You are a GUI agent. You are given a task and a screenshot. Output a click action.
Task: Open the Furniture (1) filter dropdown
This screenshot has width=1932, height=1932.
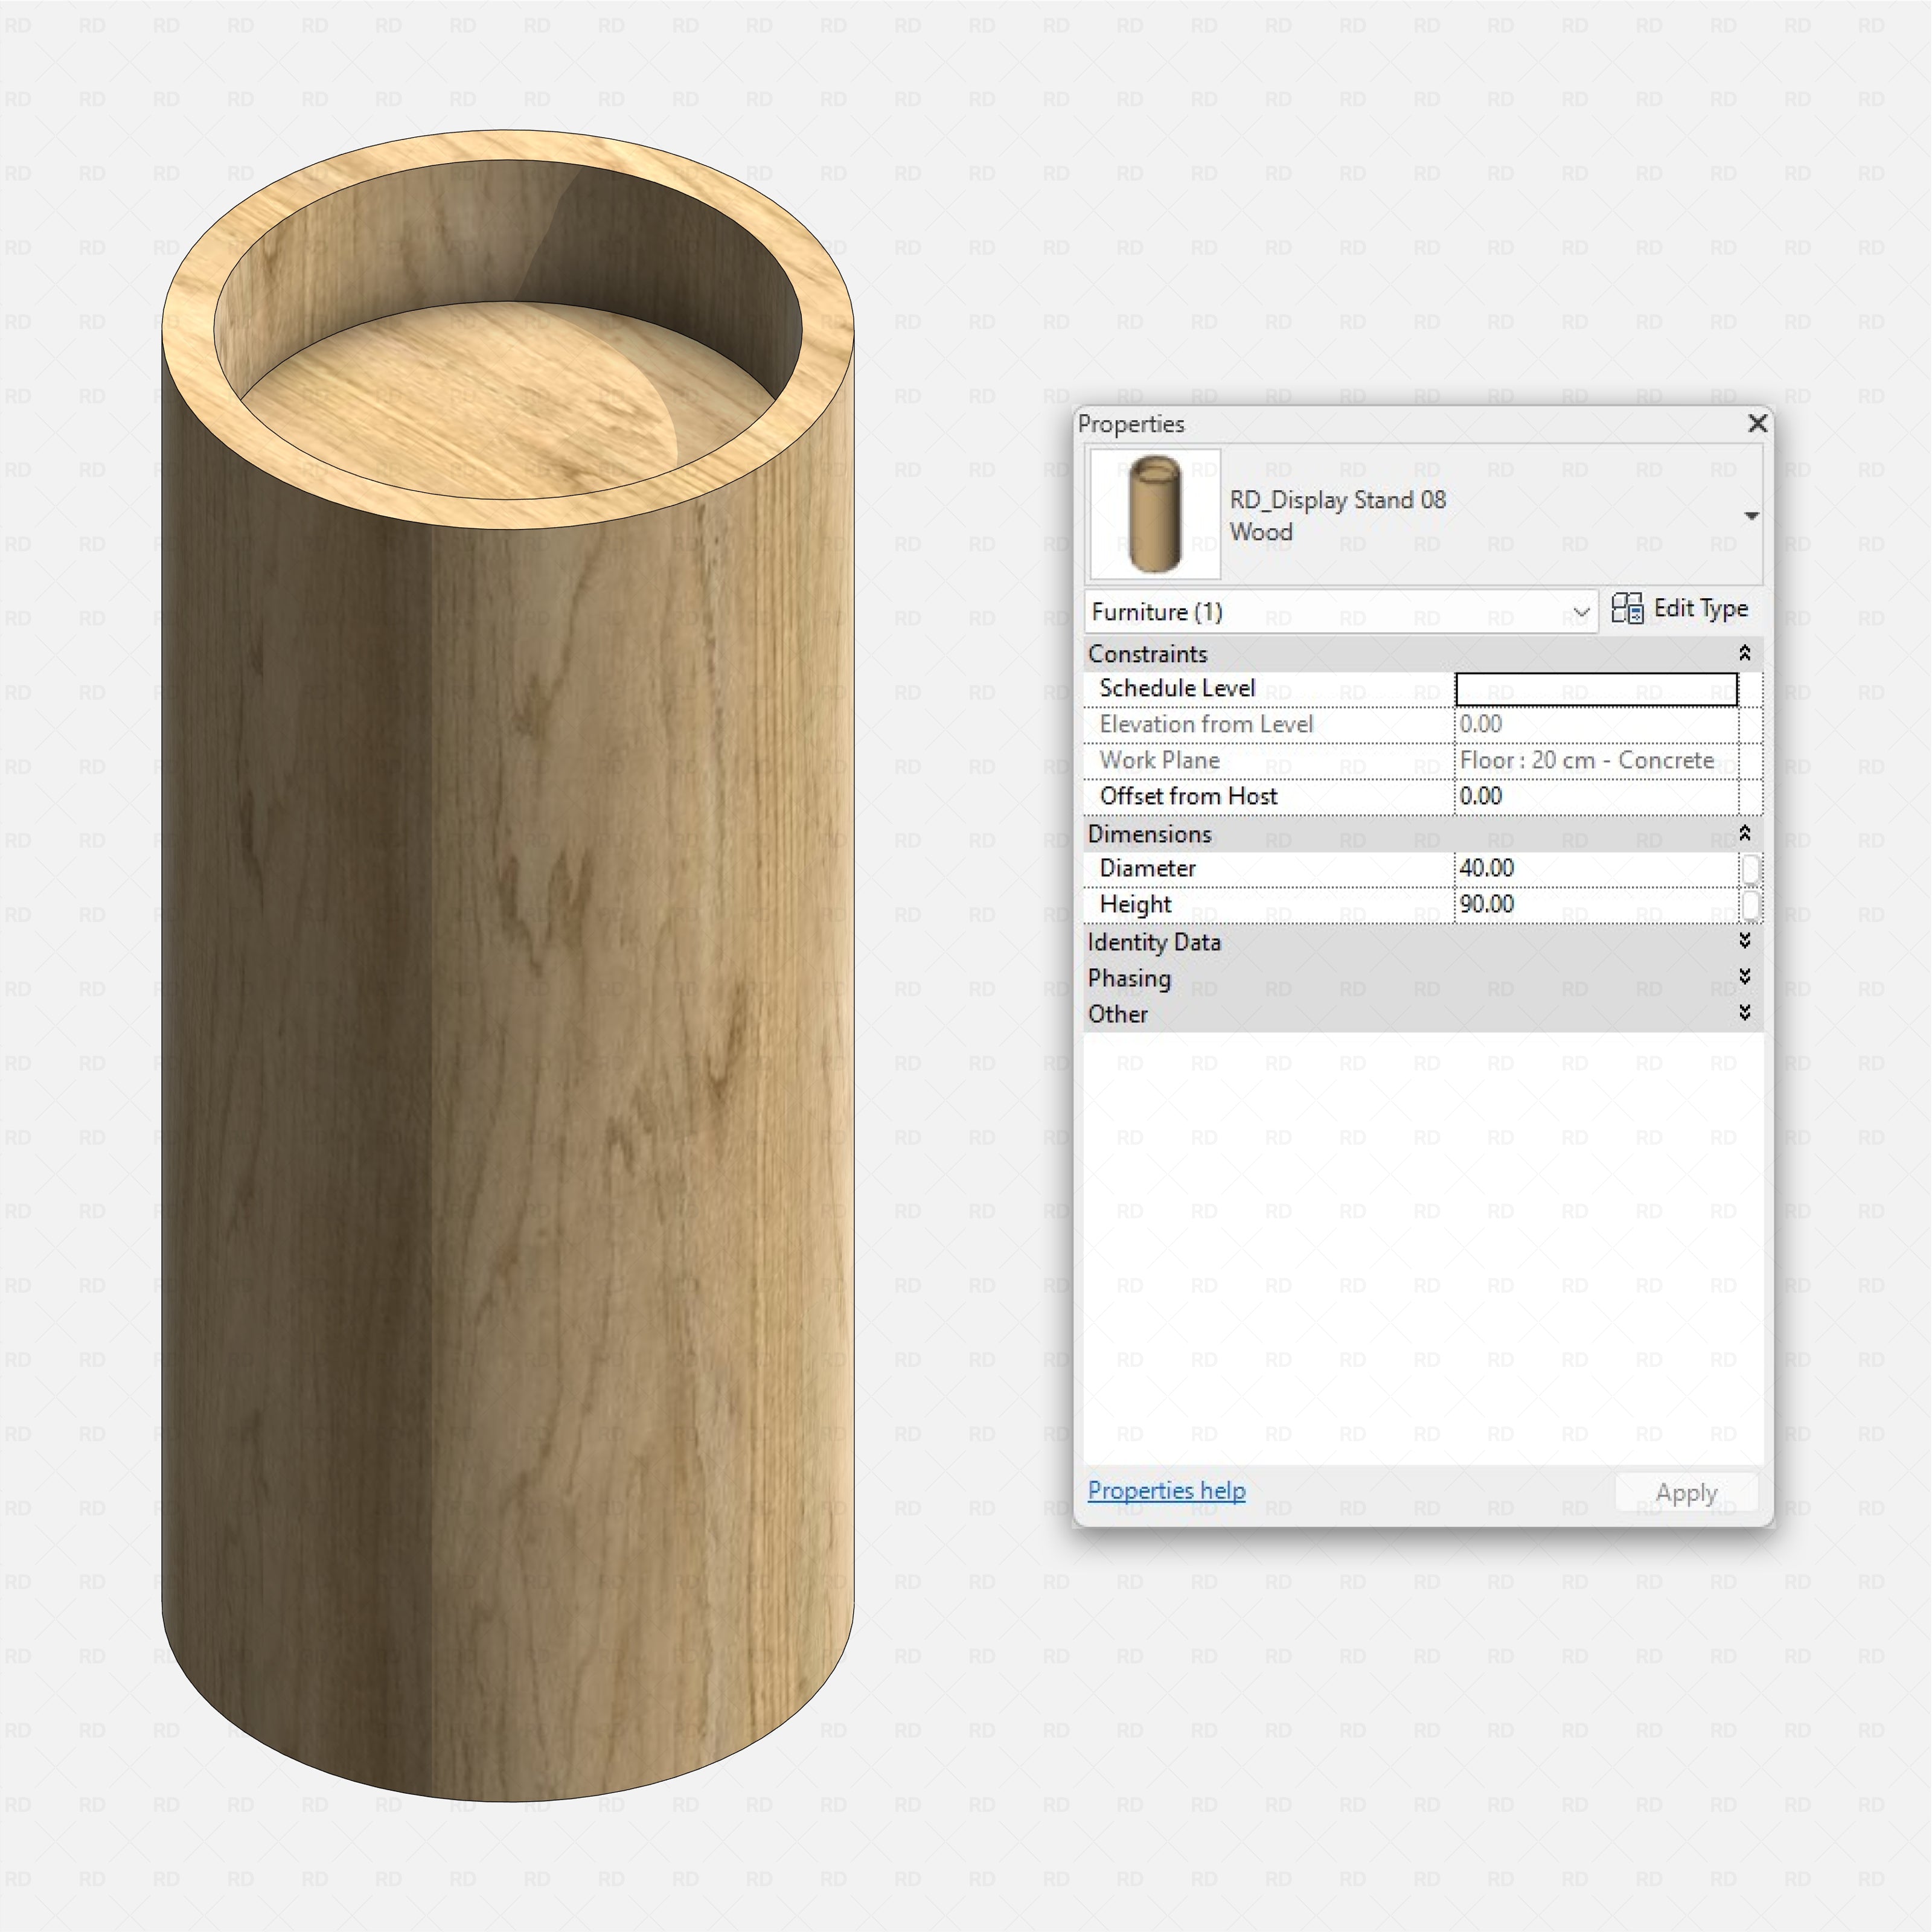tap(1341, 612)
